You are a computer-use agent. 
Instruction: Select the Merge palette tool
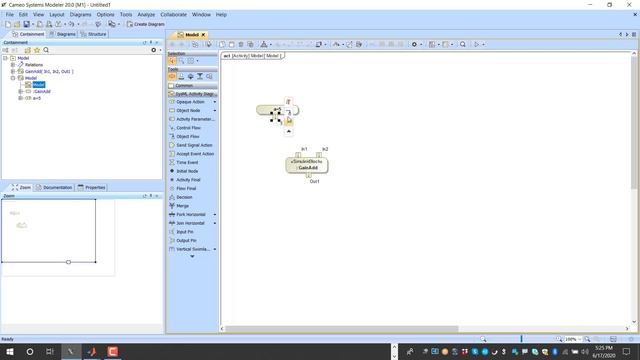[x=182, y=206]
